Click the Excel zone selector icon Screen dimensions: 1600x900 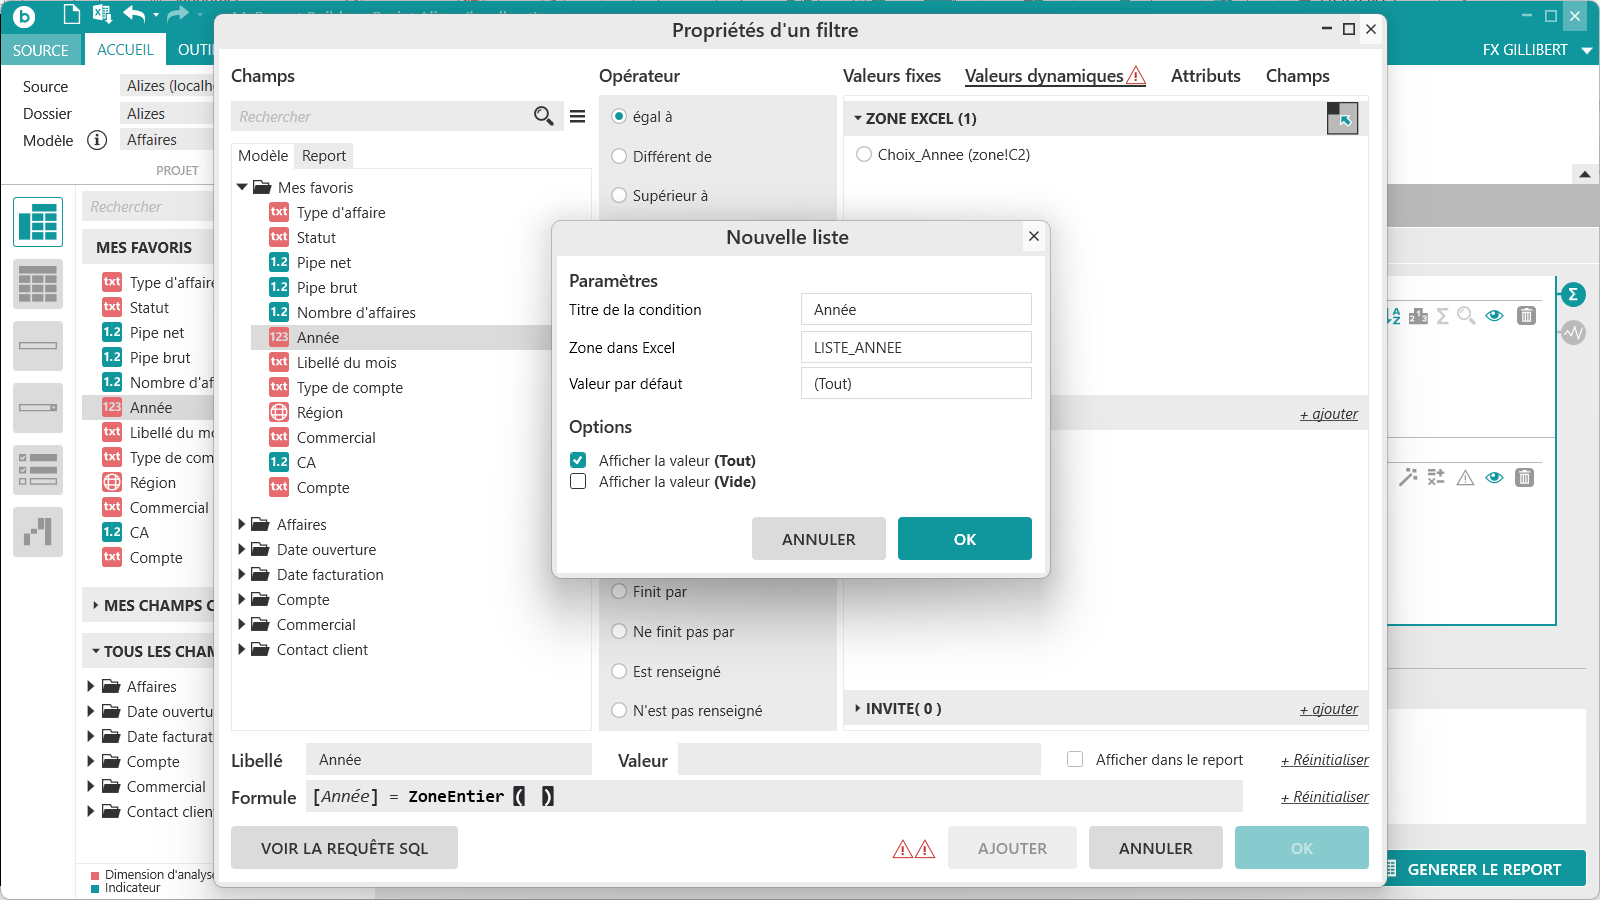1342,118
